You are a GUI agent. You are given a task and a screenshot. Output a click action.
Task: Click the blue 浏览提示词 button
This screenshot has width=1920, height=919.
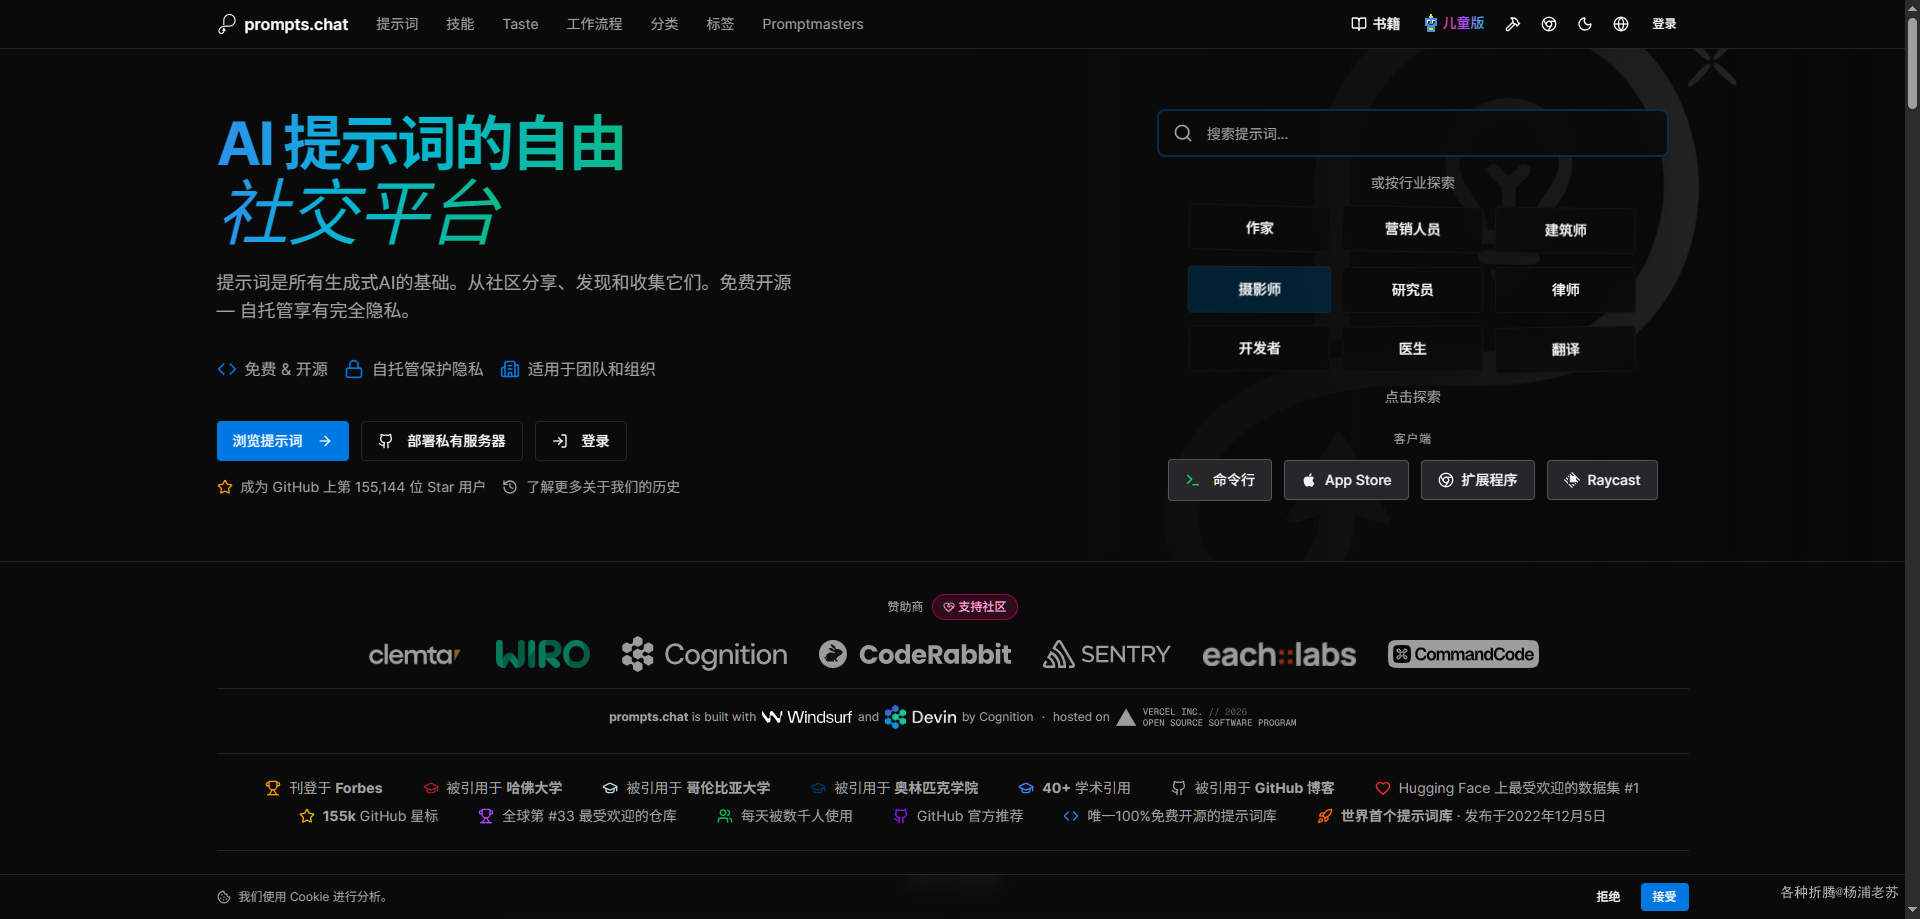point(283,441)
